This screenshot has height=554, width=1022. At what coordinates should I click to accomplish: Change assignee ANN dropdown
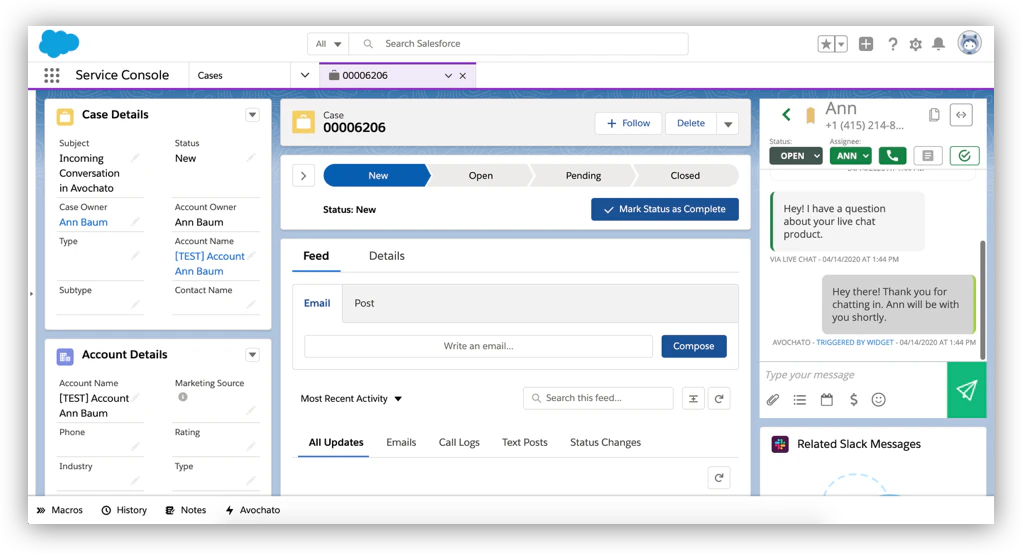[x=850, y=156]
